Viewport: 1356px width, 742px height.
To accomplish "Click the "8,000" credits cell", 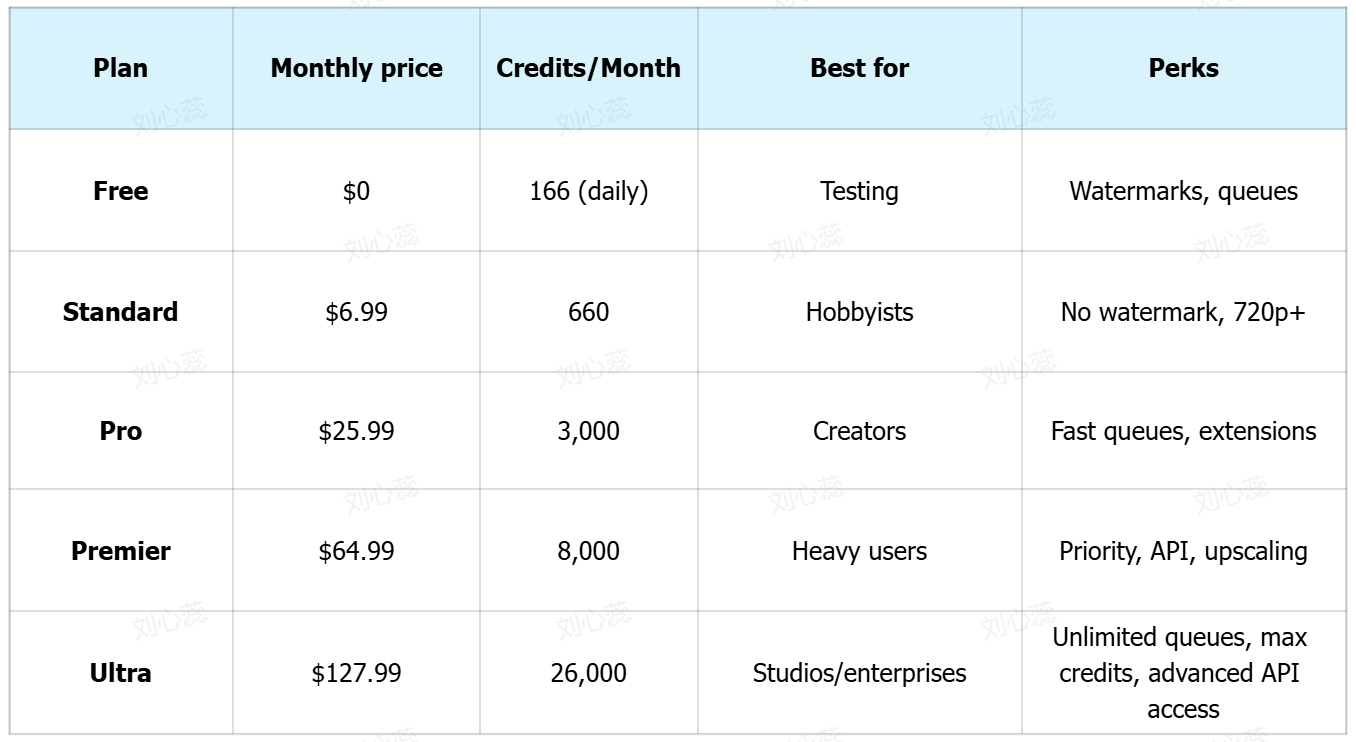I will coord(588,551).
